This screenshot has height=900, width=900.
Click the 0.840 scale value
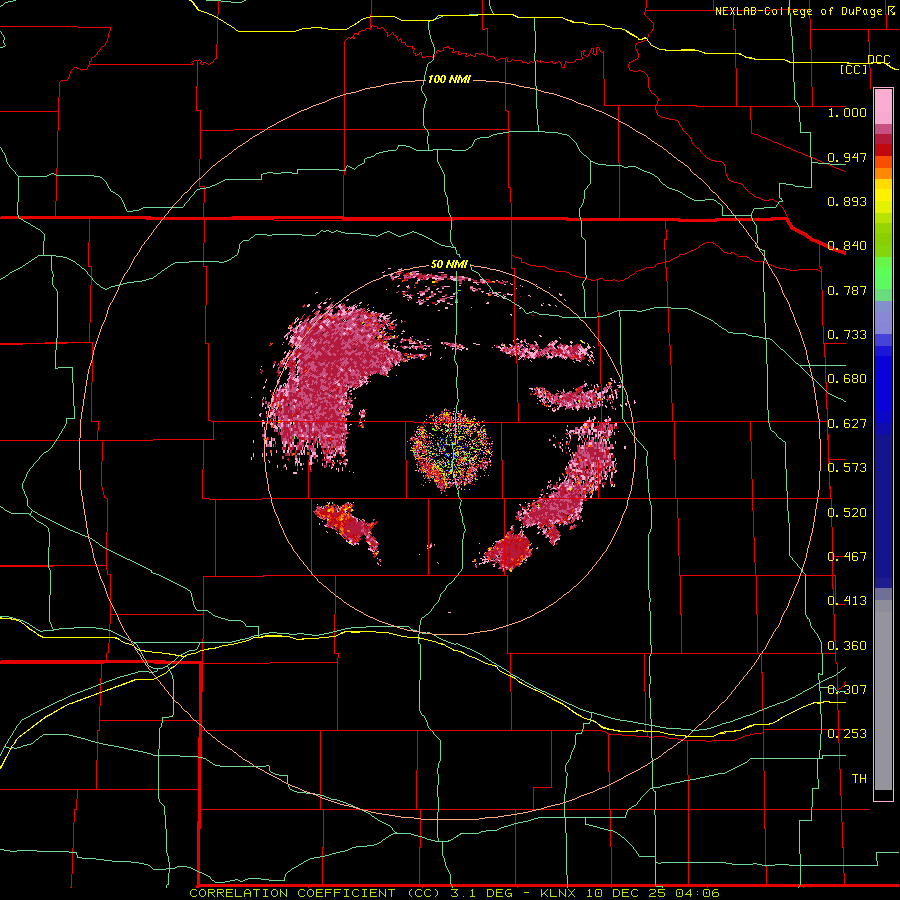coord(847,246)
